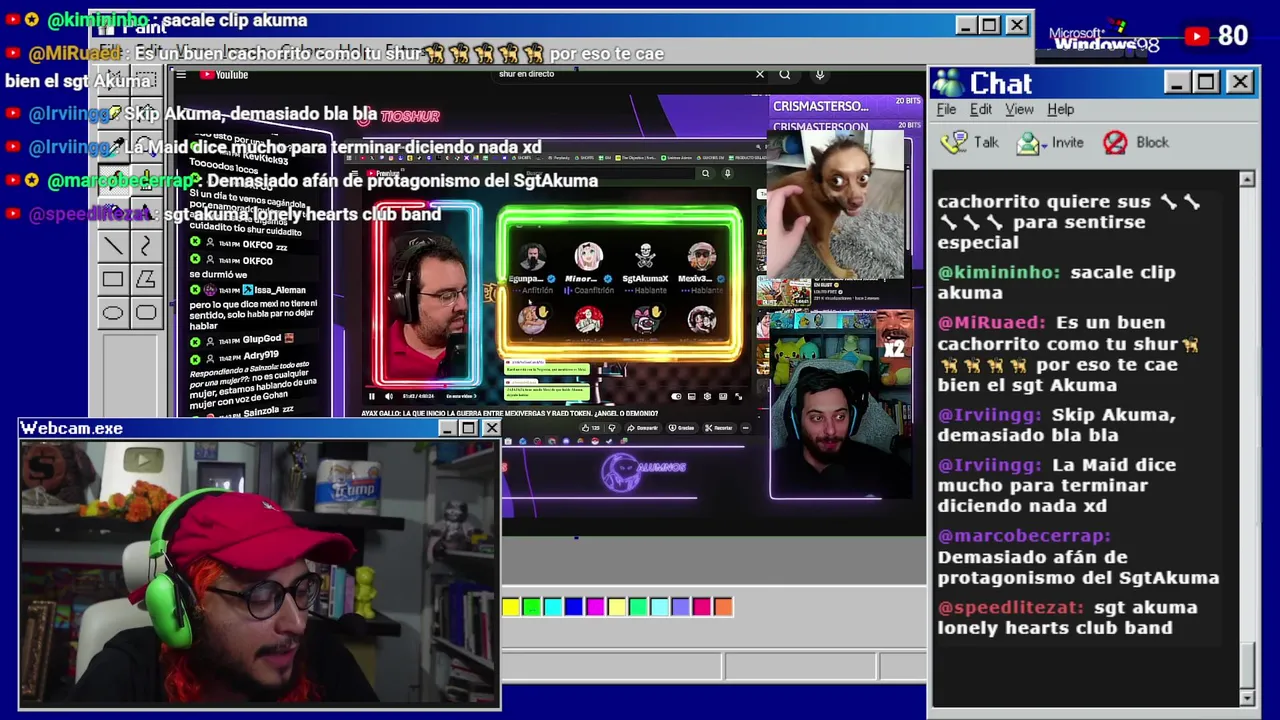Maximize the Chat window
This screenshot has height=720, width=1280.
click(1206, 82)
